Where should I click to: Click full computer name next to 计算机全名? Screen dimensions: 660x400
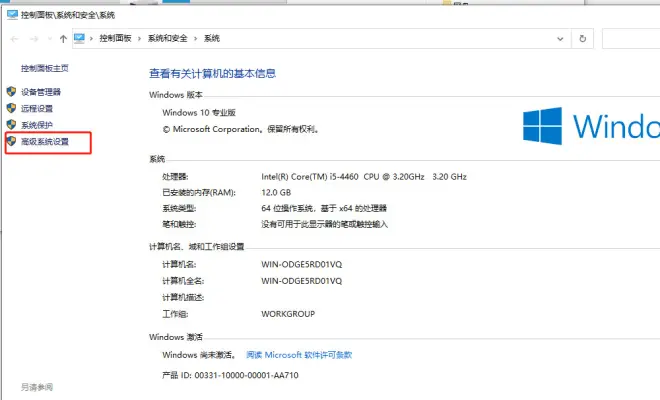pyautogui.click(x=301, y=281)
